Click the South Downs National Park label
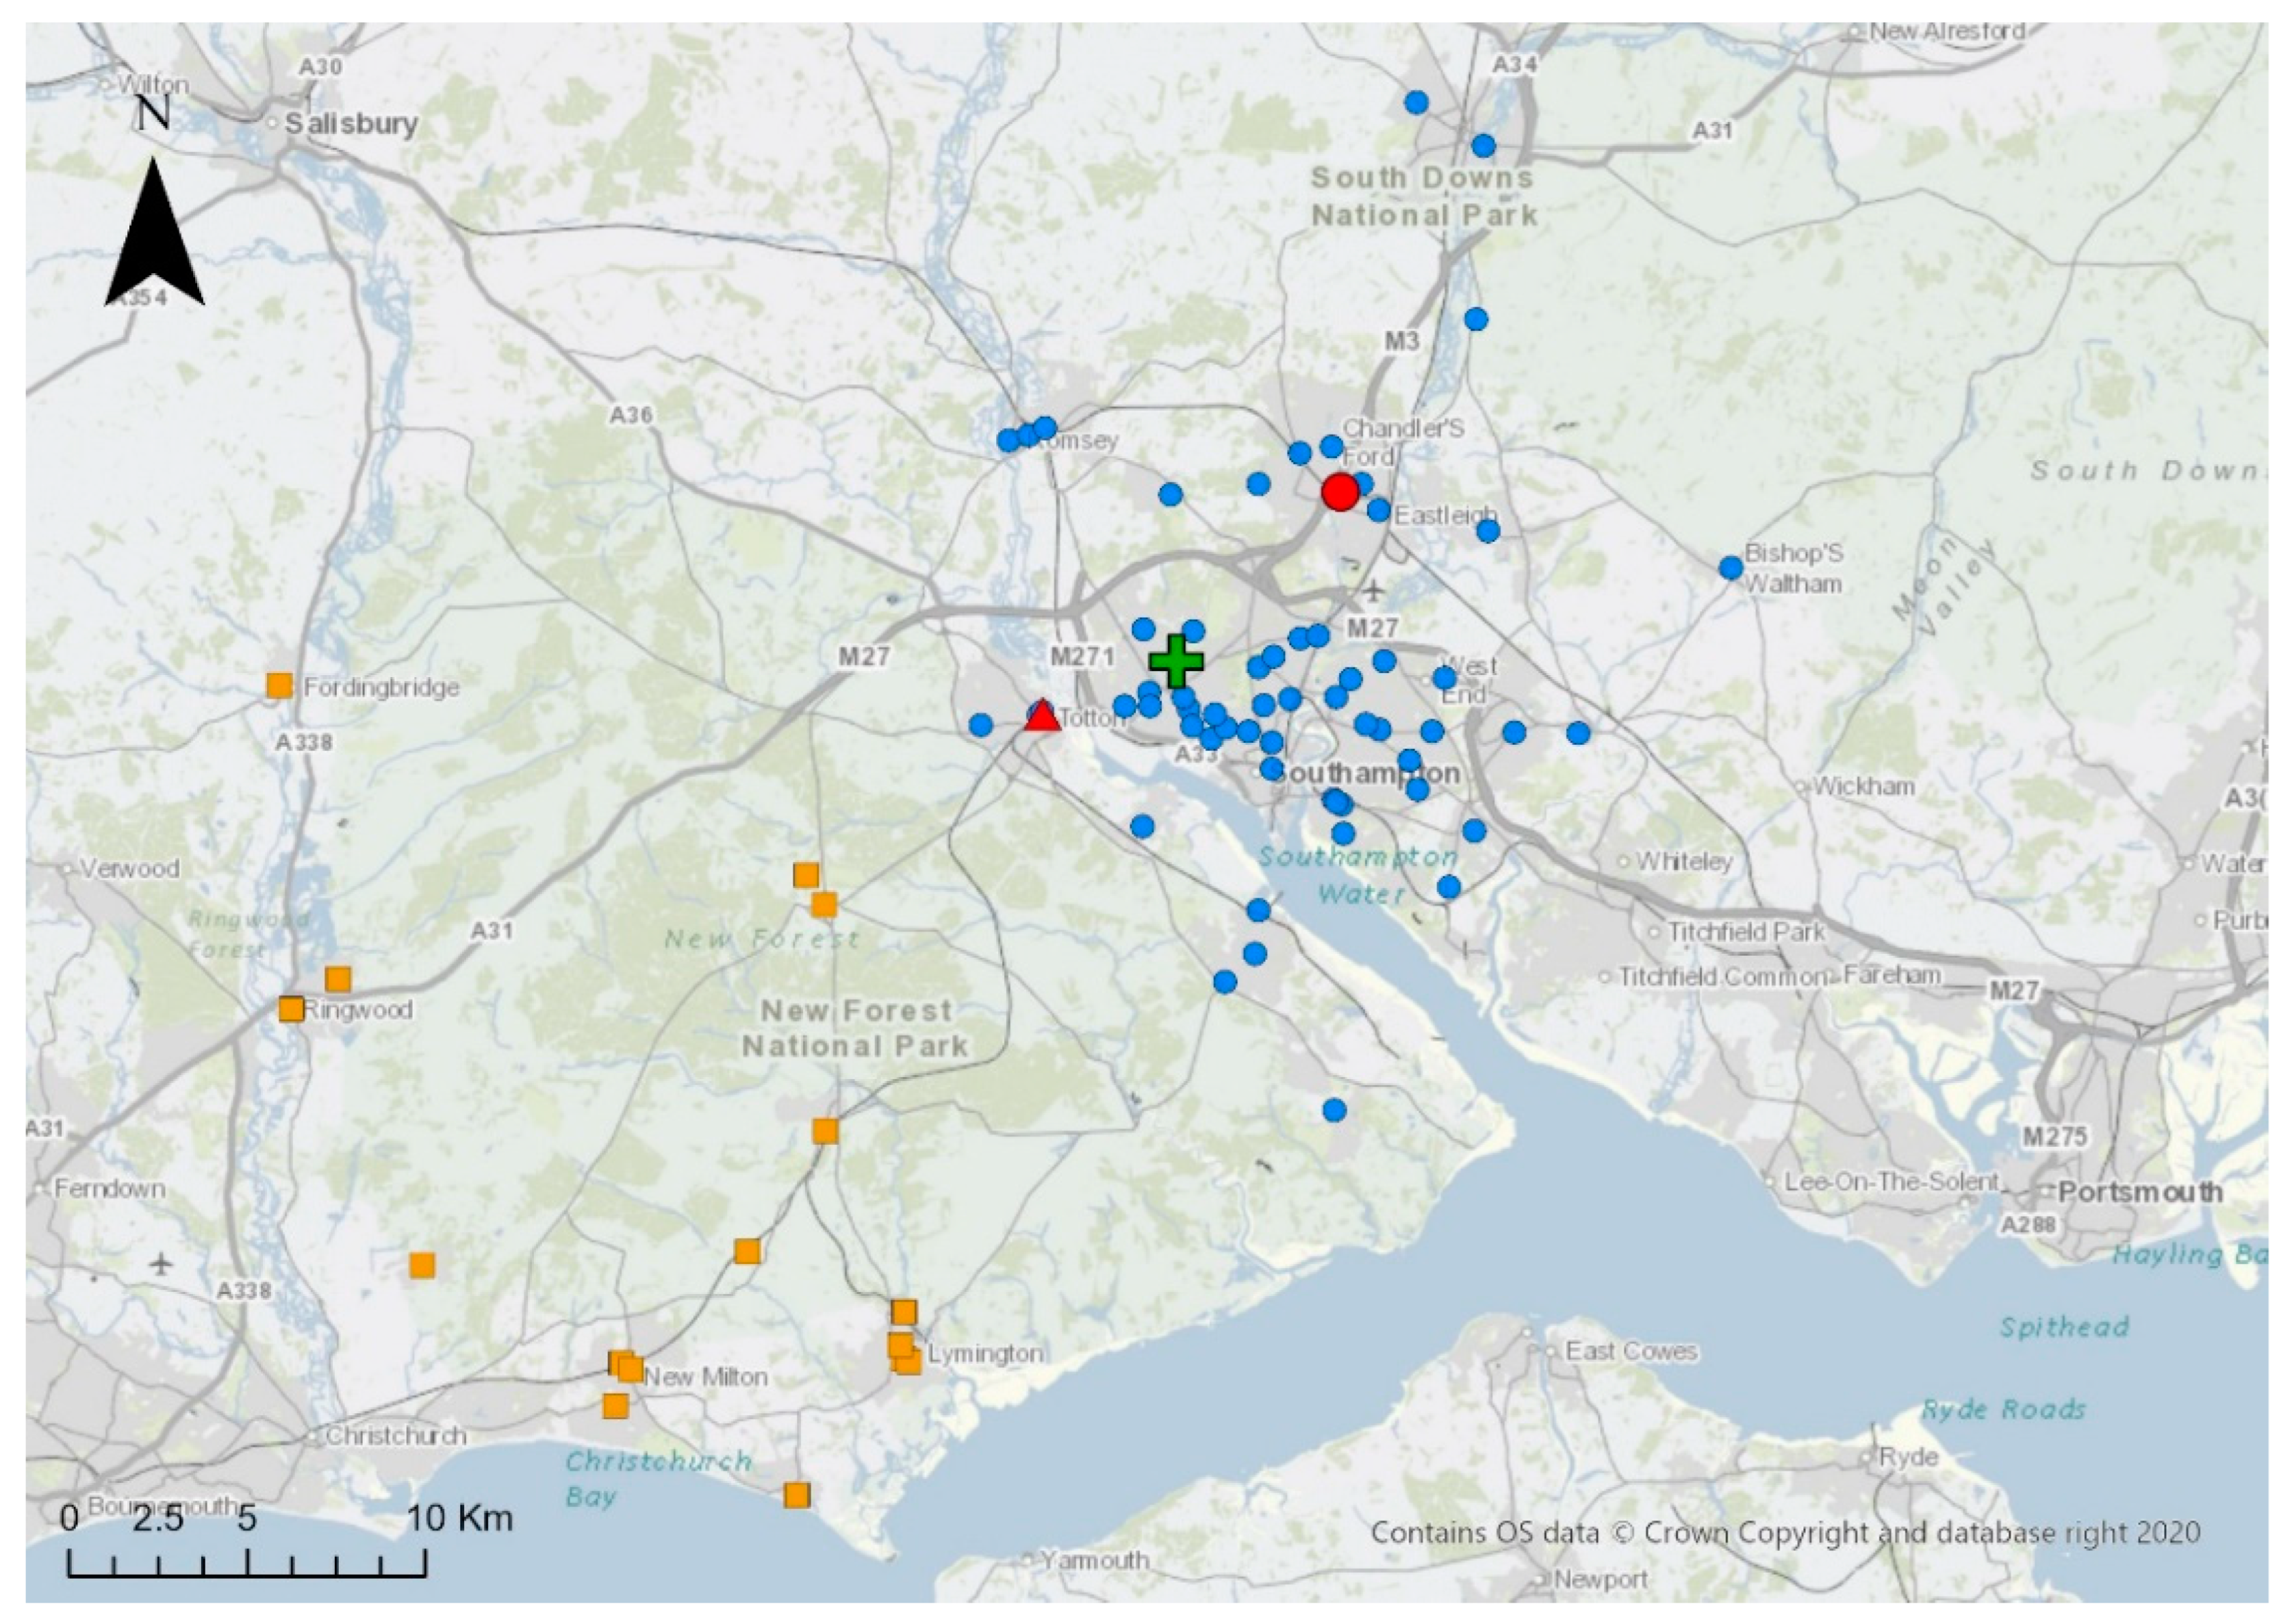Viewport: 2292px width, 1624px height. click(1423, 196)
